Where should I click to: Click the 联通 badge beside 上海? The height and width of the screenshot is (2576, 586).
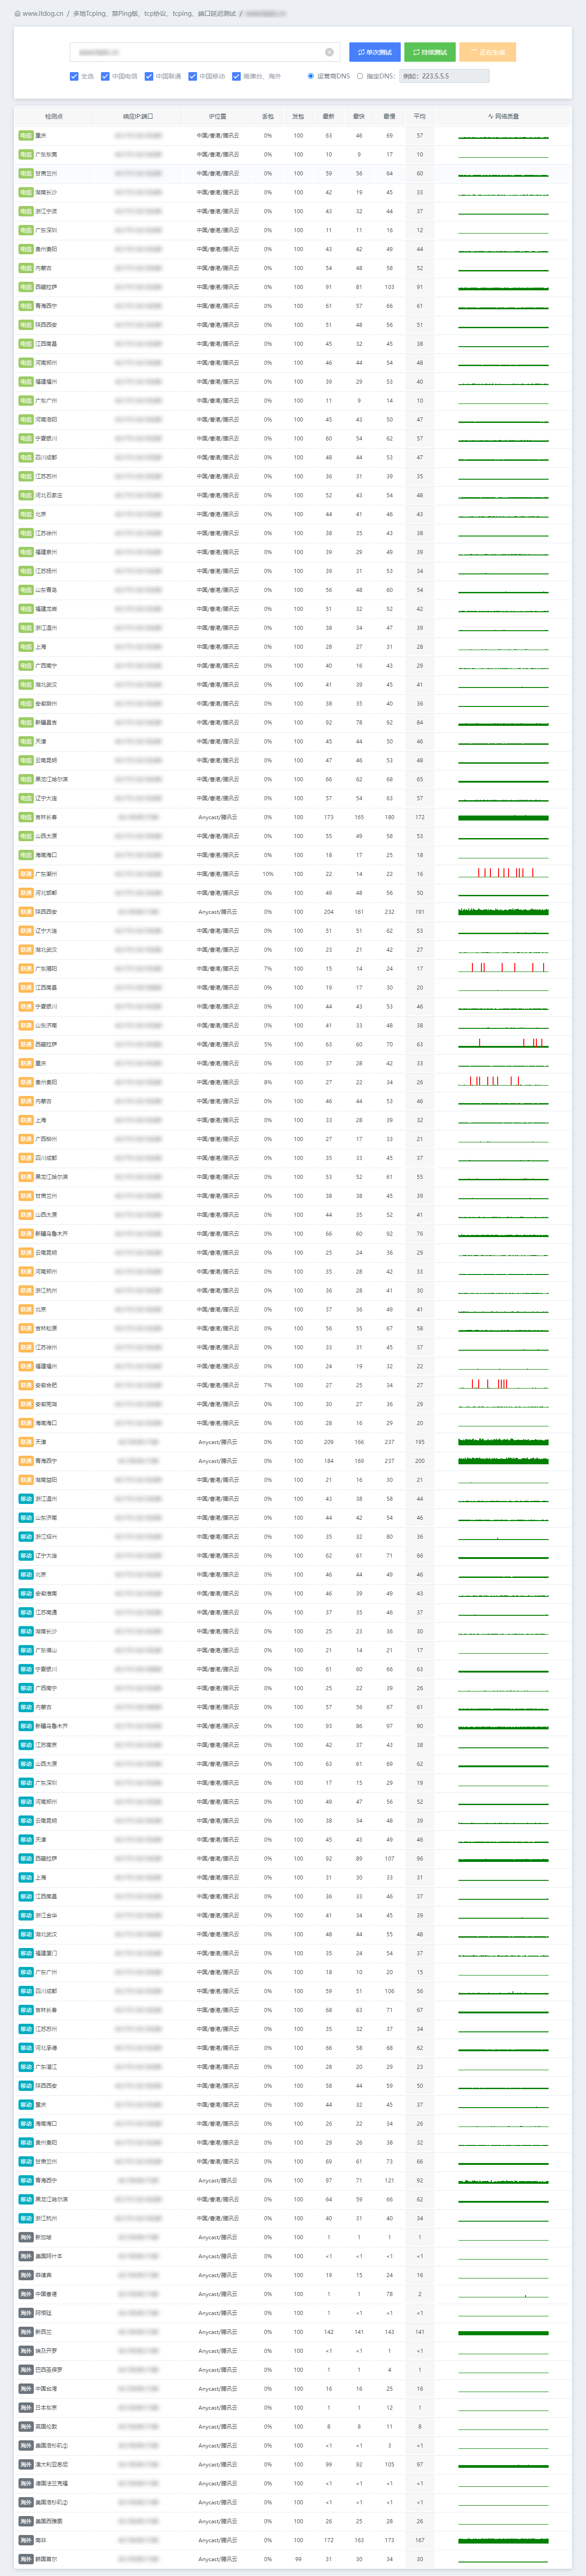(26, 1120)
